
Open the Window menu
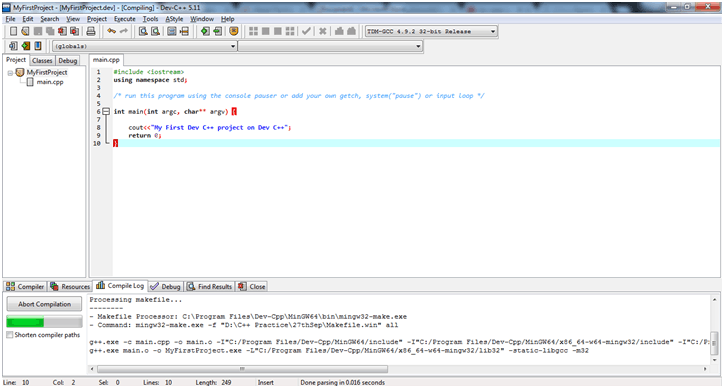[202, 19]
